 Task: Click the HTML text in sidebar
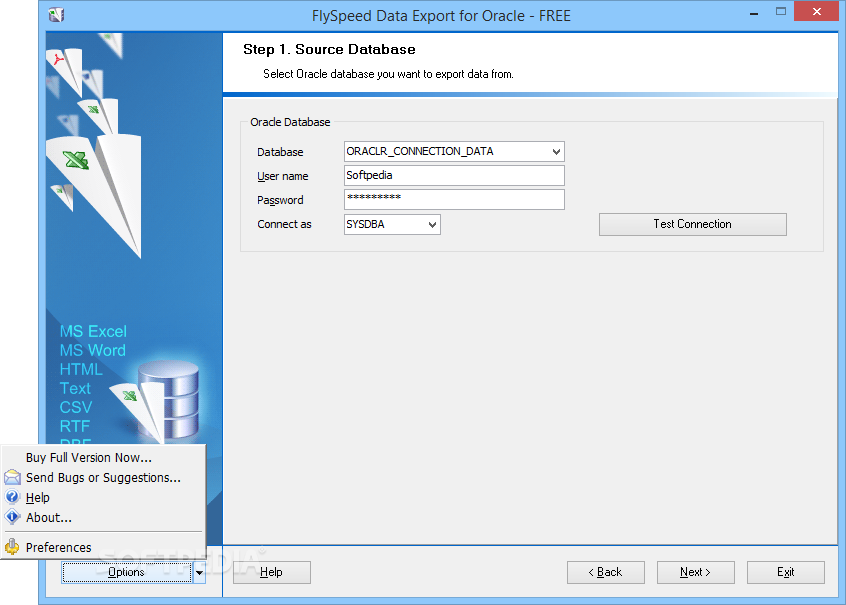coord(81,369)
